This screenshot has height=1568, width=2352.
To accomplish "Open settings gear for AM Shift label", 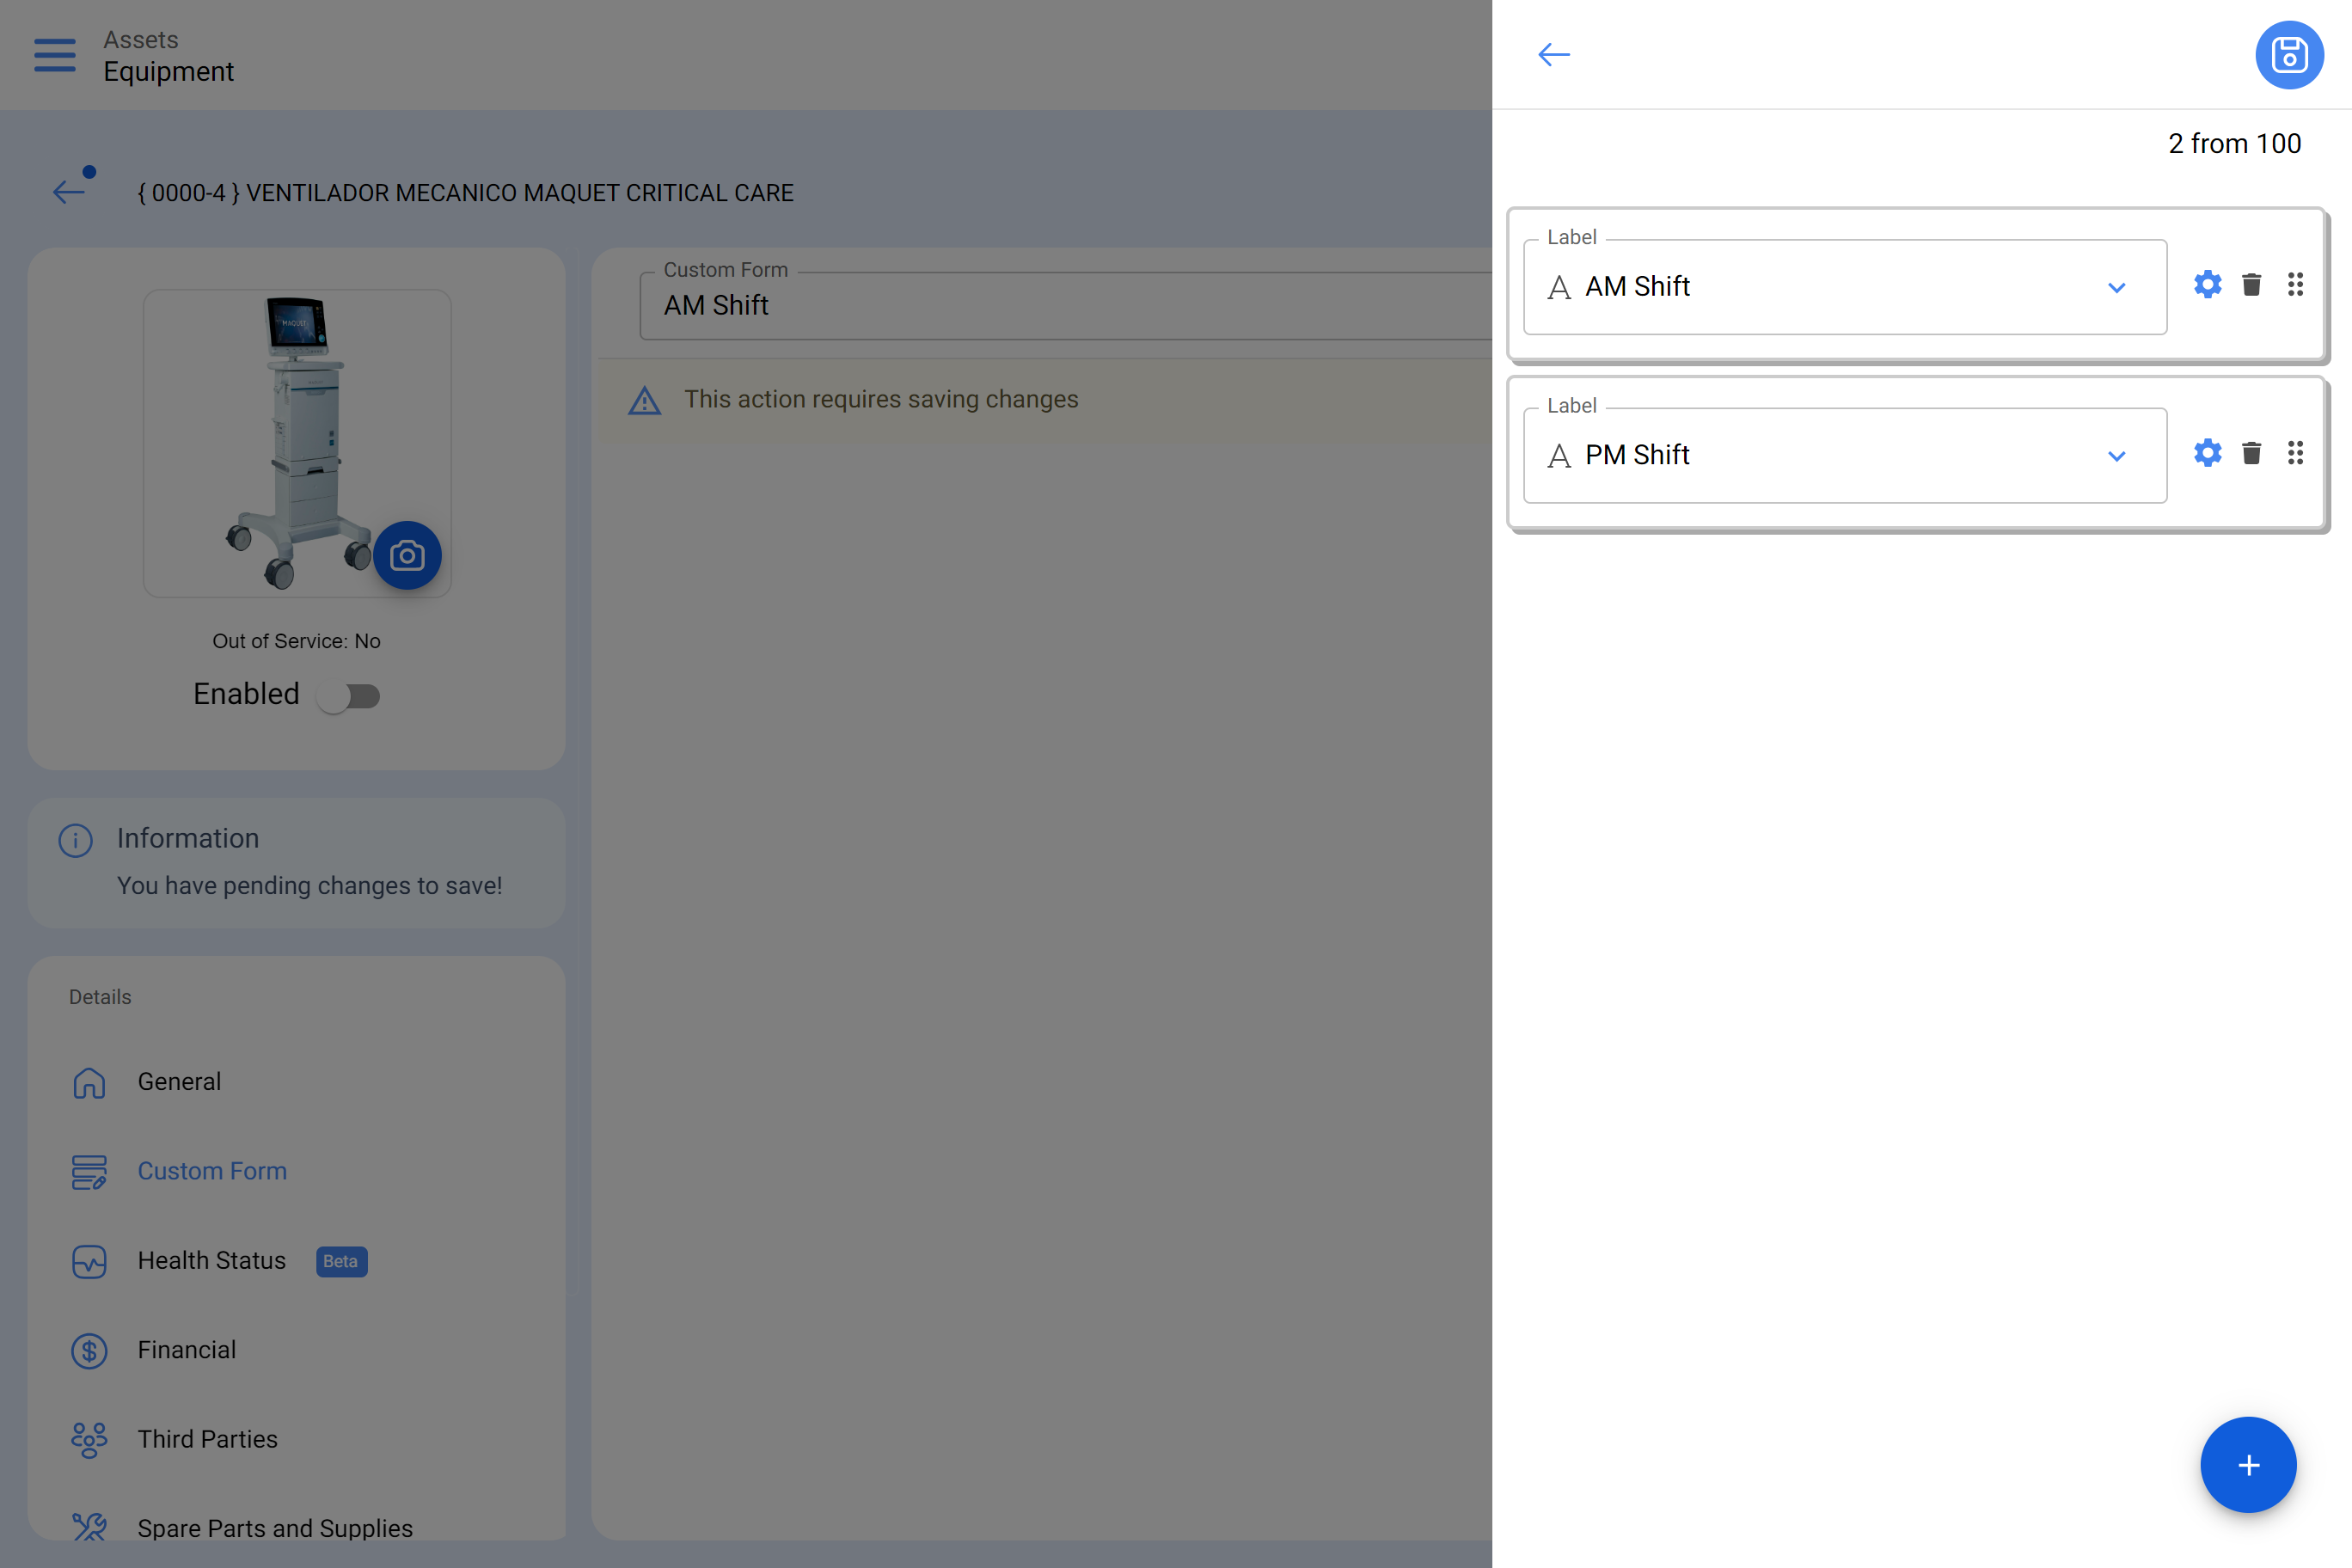I will pyautogui.click(x=2207, y=285).
